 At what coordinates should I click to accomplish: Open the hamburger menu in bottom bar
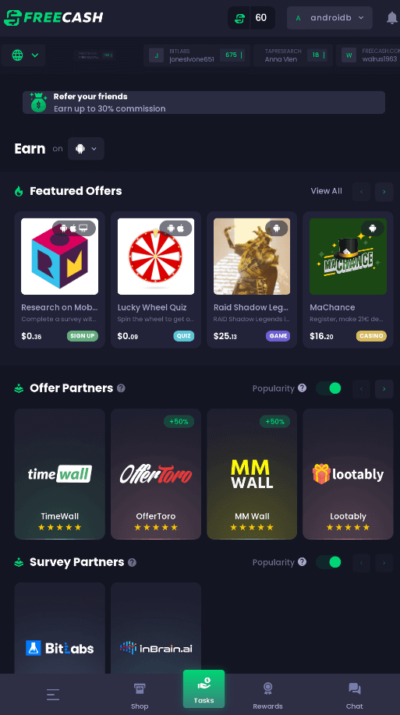click(53, 694)
